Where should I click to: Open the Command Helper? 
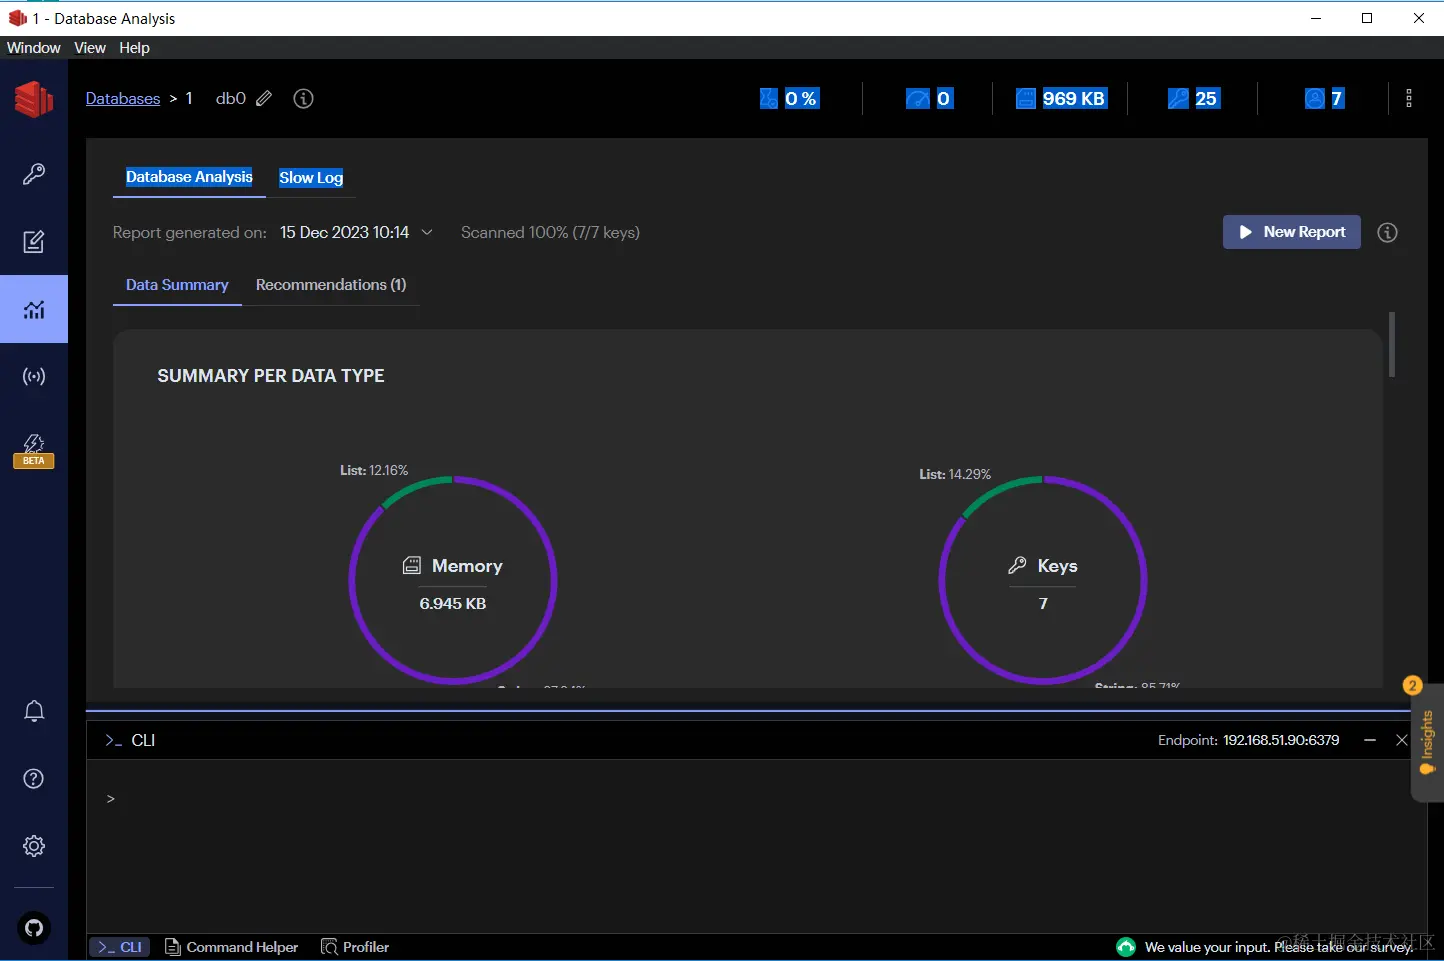point(232,947)
